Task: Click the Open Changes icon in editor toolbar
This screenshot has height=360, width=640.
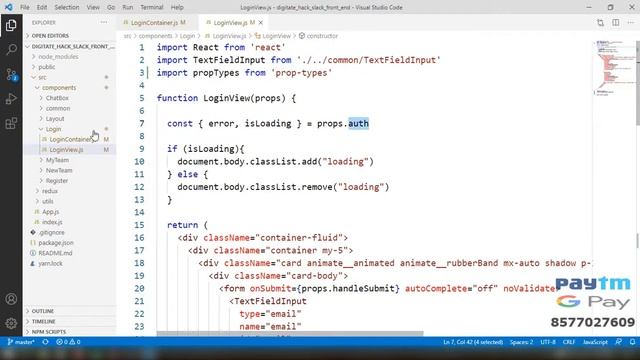Action: pyautogui.click(x=600, y=23)
